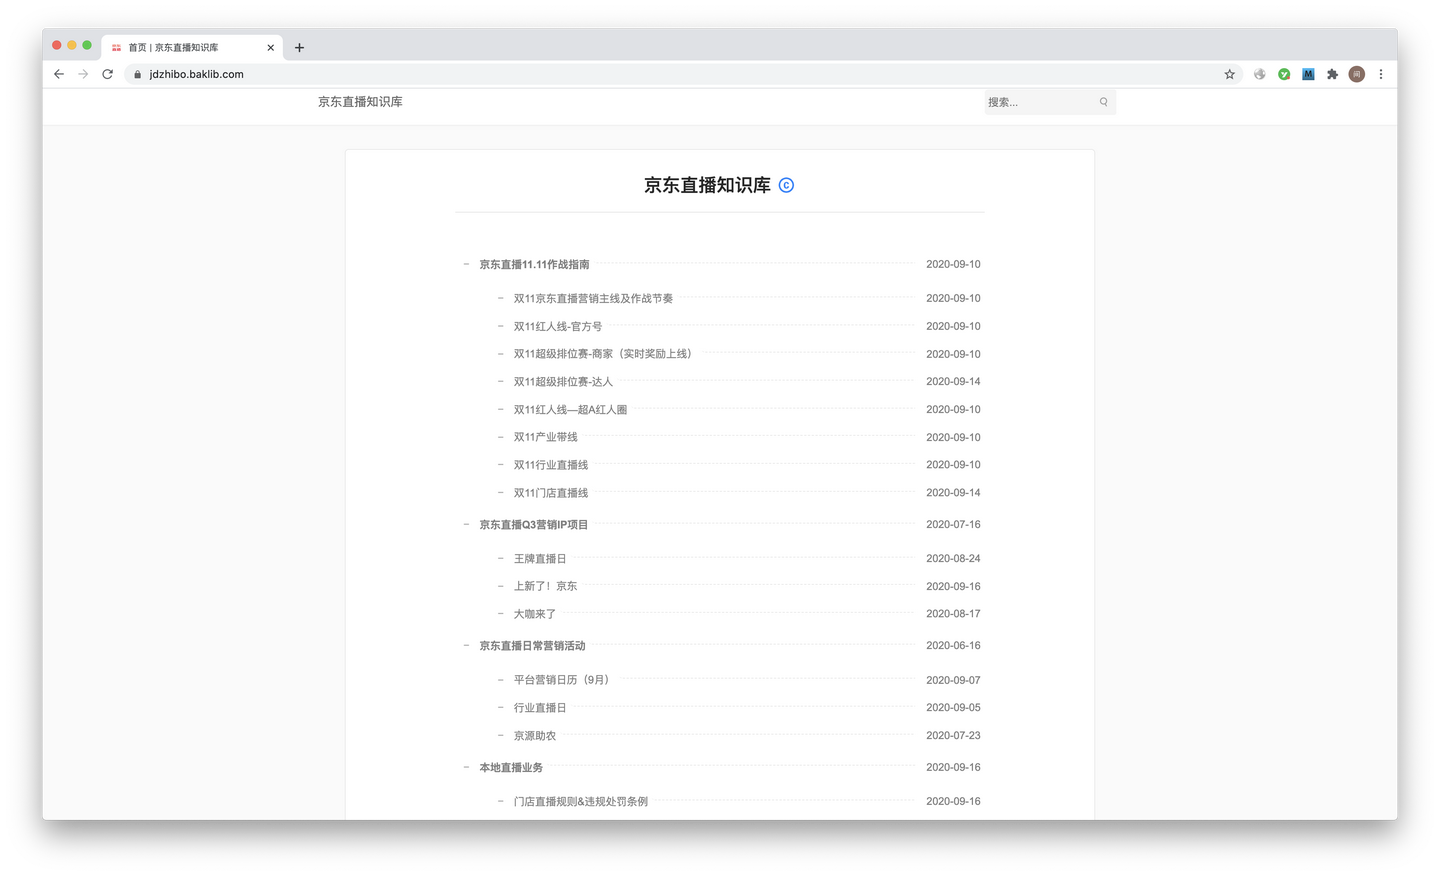Screen dimensions: 1440x876
Task: Open the blue M extension icon
Action: 1308,74
